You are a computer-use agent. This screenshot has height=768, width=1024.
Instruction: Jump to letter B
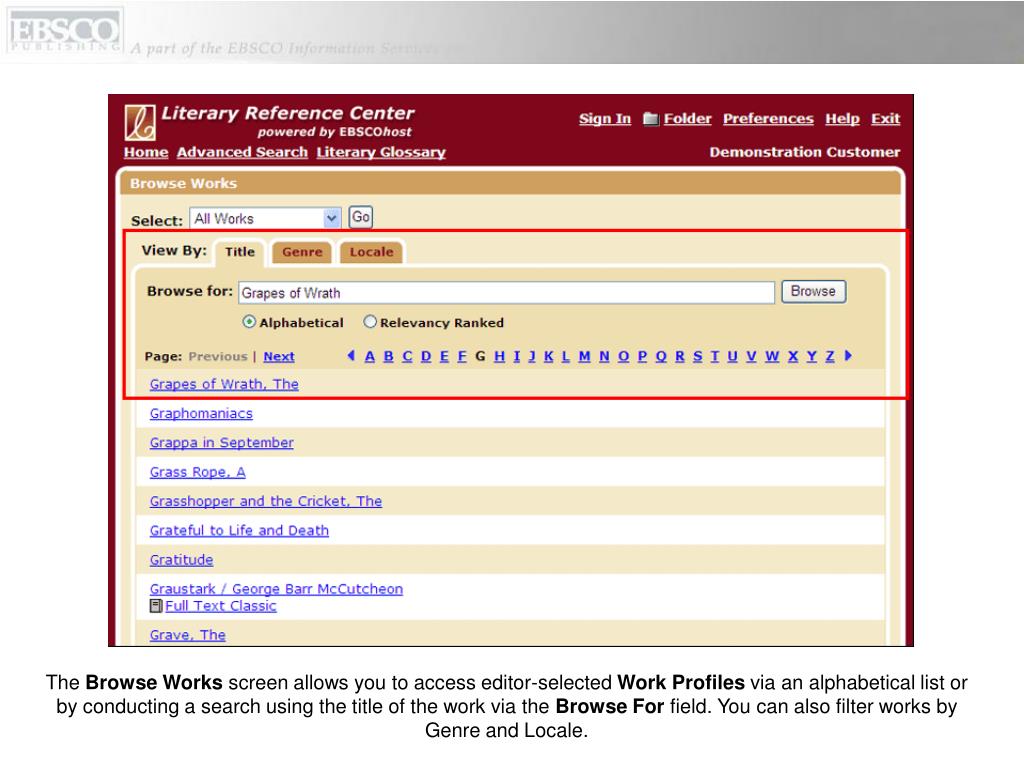coord(389,357)
